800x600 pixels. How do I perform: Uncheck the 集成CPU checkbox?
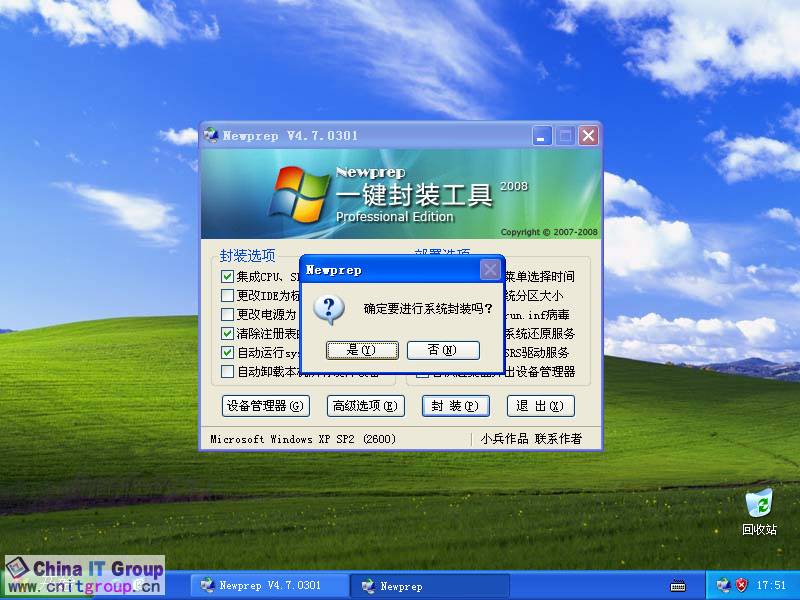coord(228,277)
